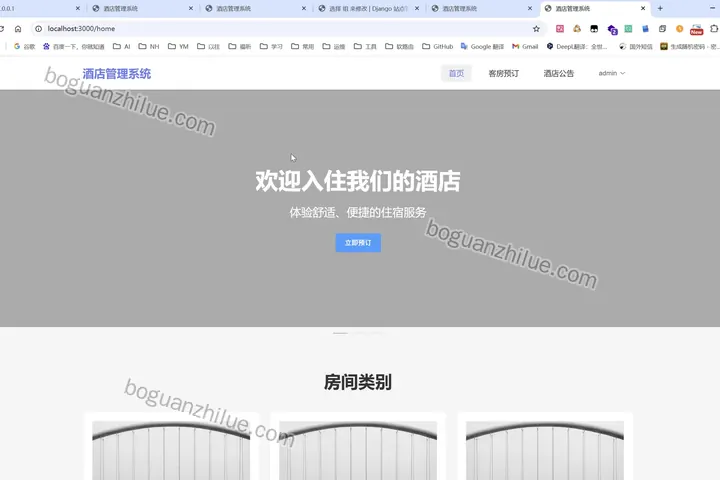The image size is (720, 480).
Task: Open the gray overlapping-squares extension icon
Action: coord(662,29)
